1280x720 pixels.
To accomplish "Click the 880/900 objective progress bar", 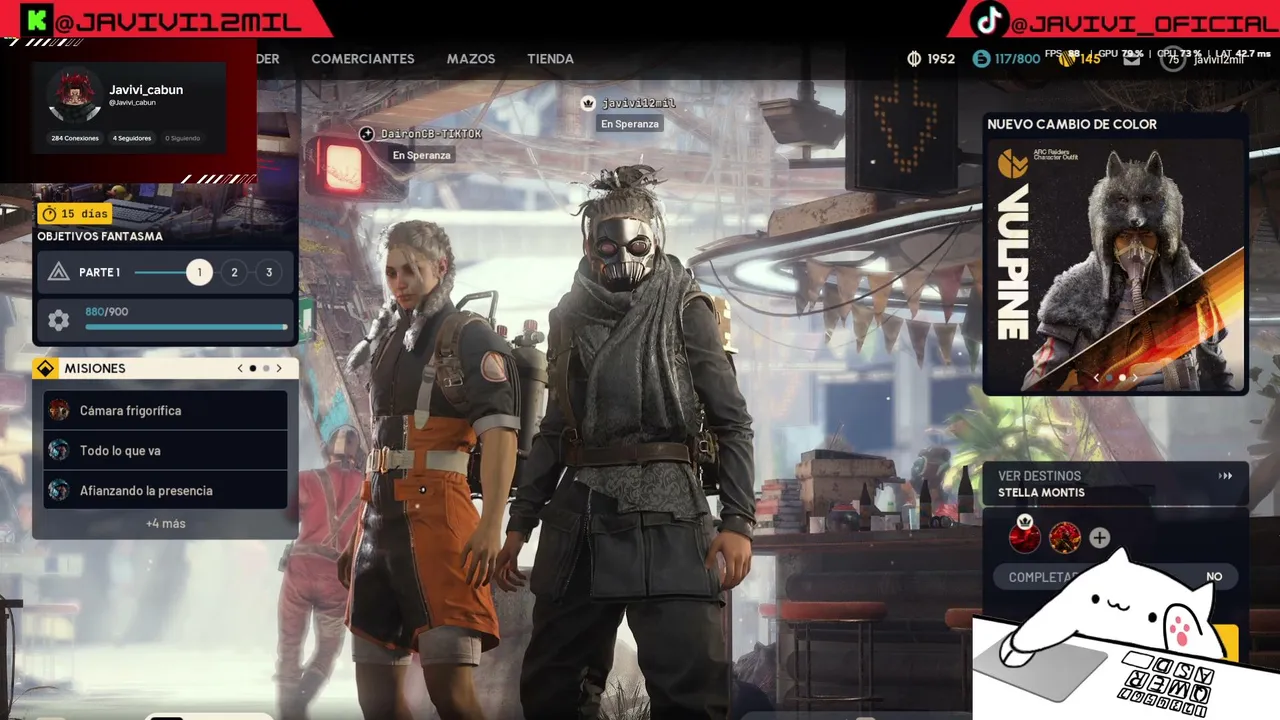I will [186, 327].
